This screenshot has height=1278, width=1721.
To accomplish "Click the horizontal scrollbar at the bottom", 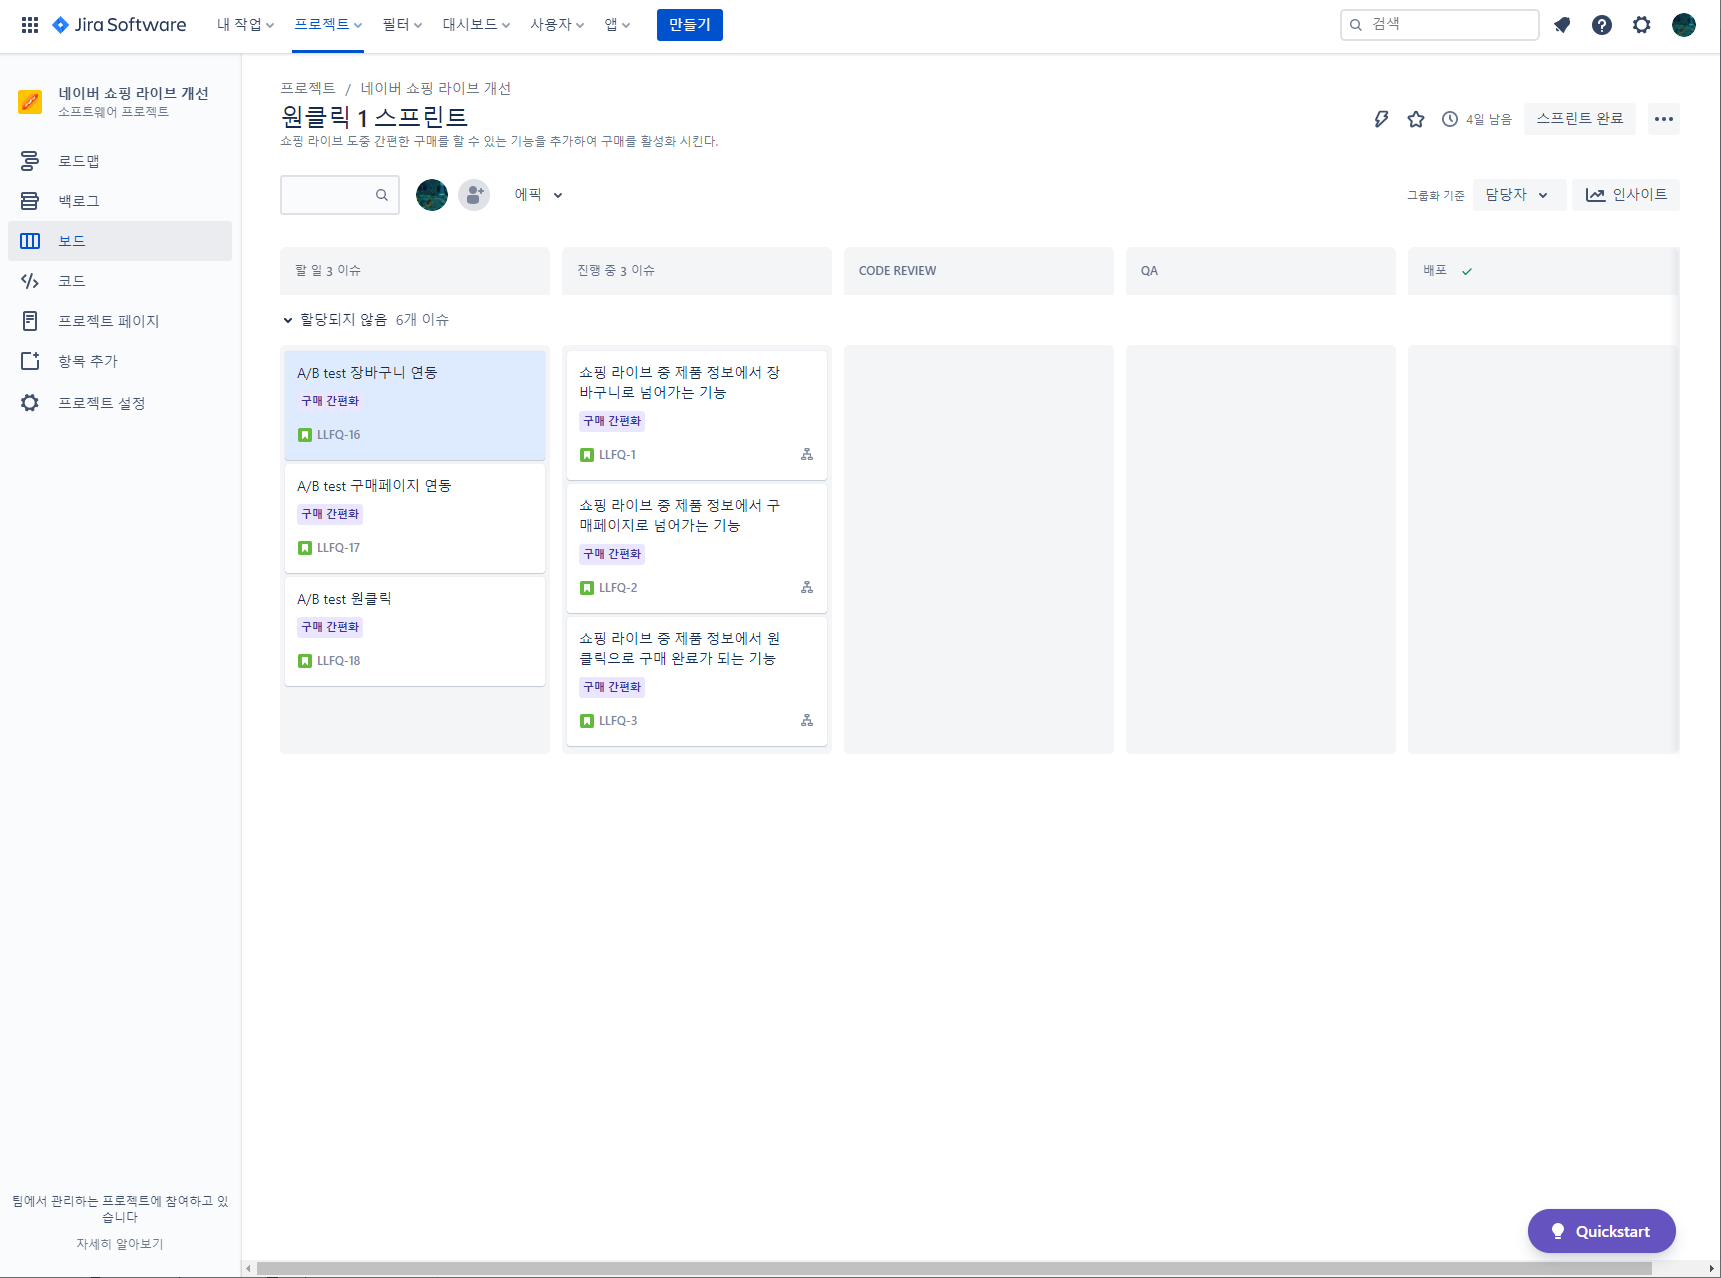I will tap(955, 1269).
